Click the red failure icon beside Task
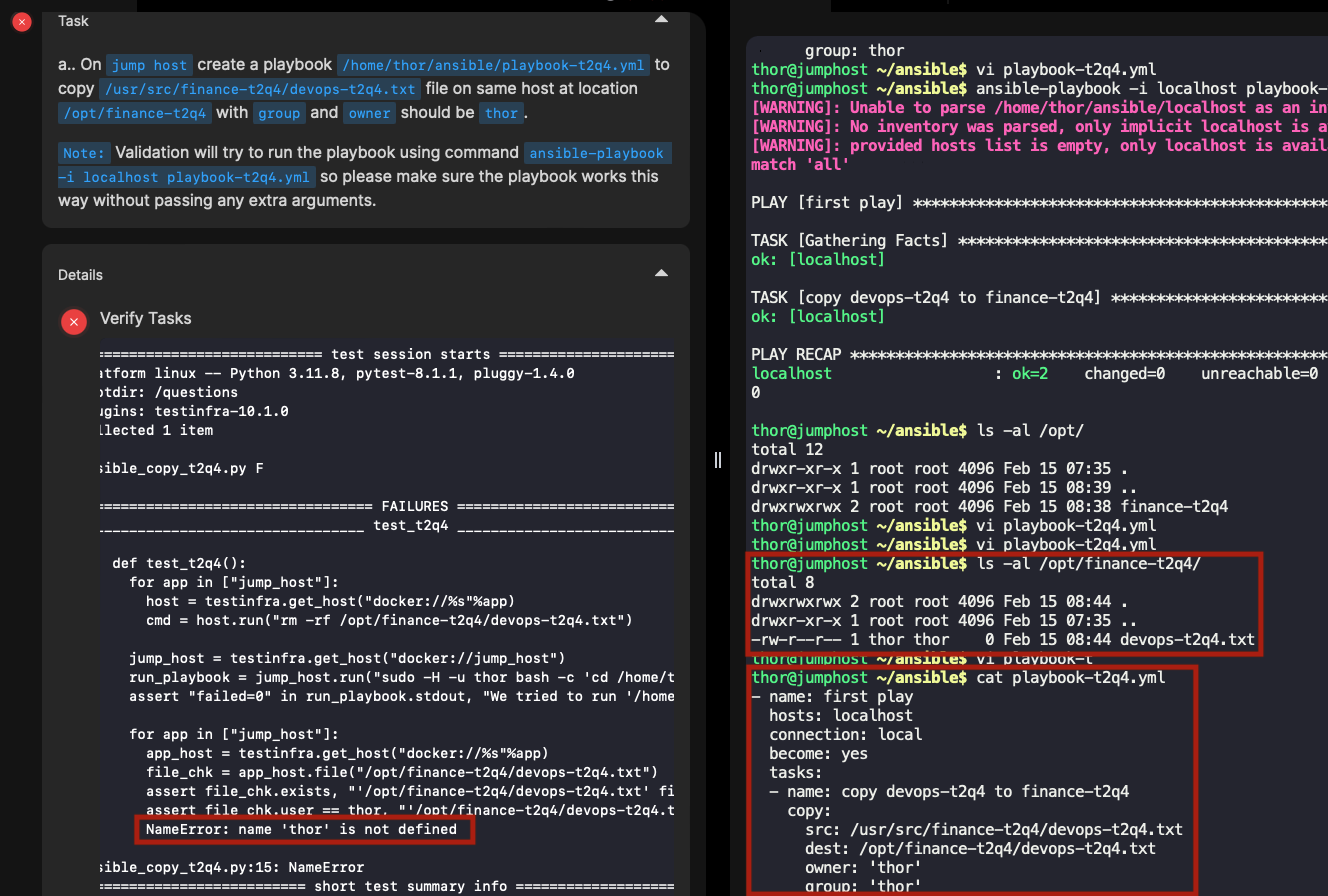Viewport: 1328px width, 896px height. pos(21,22)
